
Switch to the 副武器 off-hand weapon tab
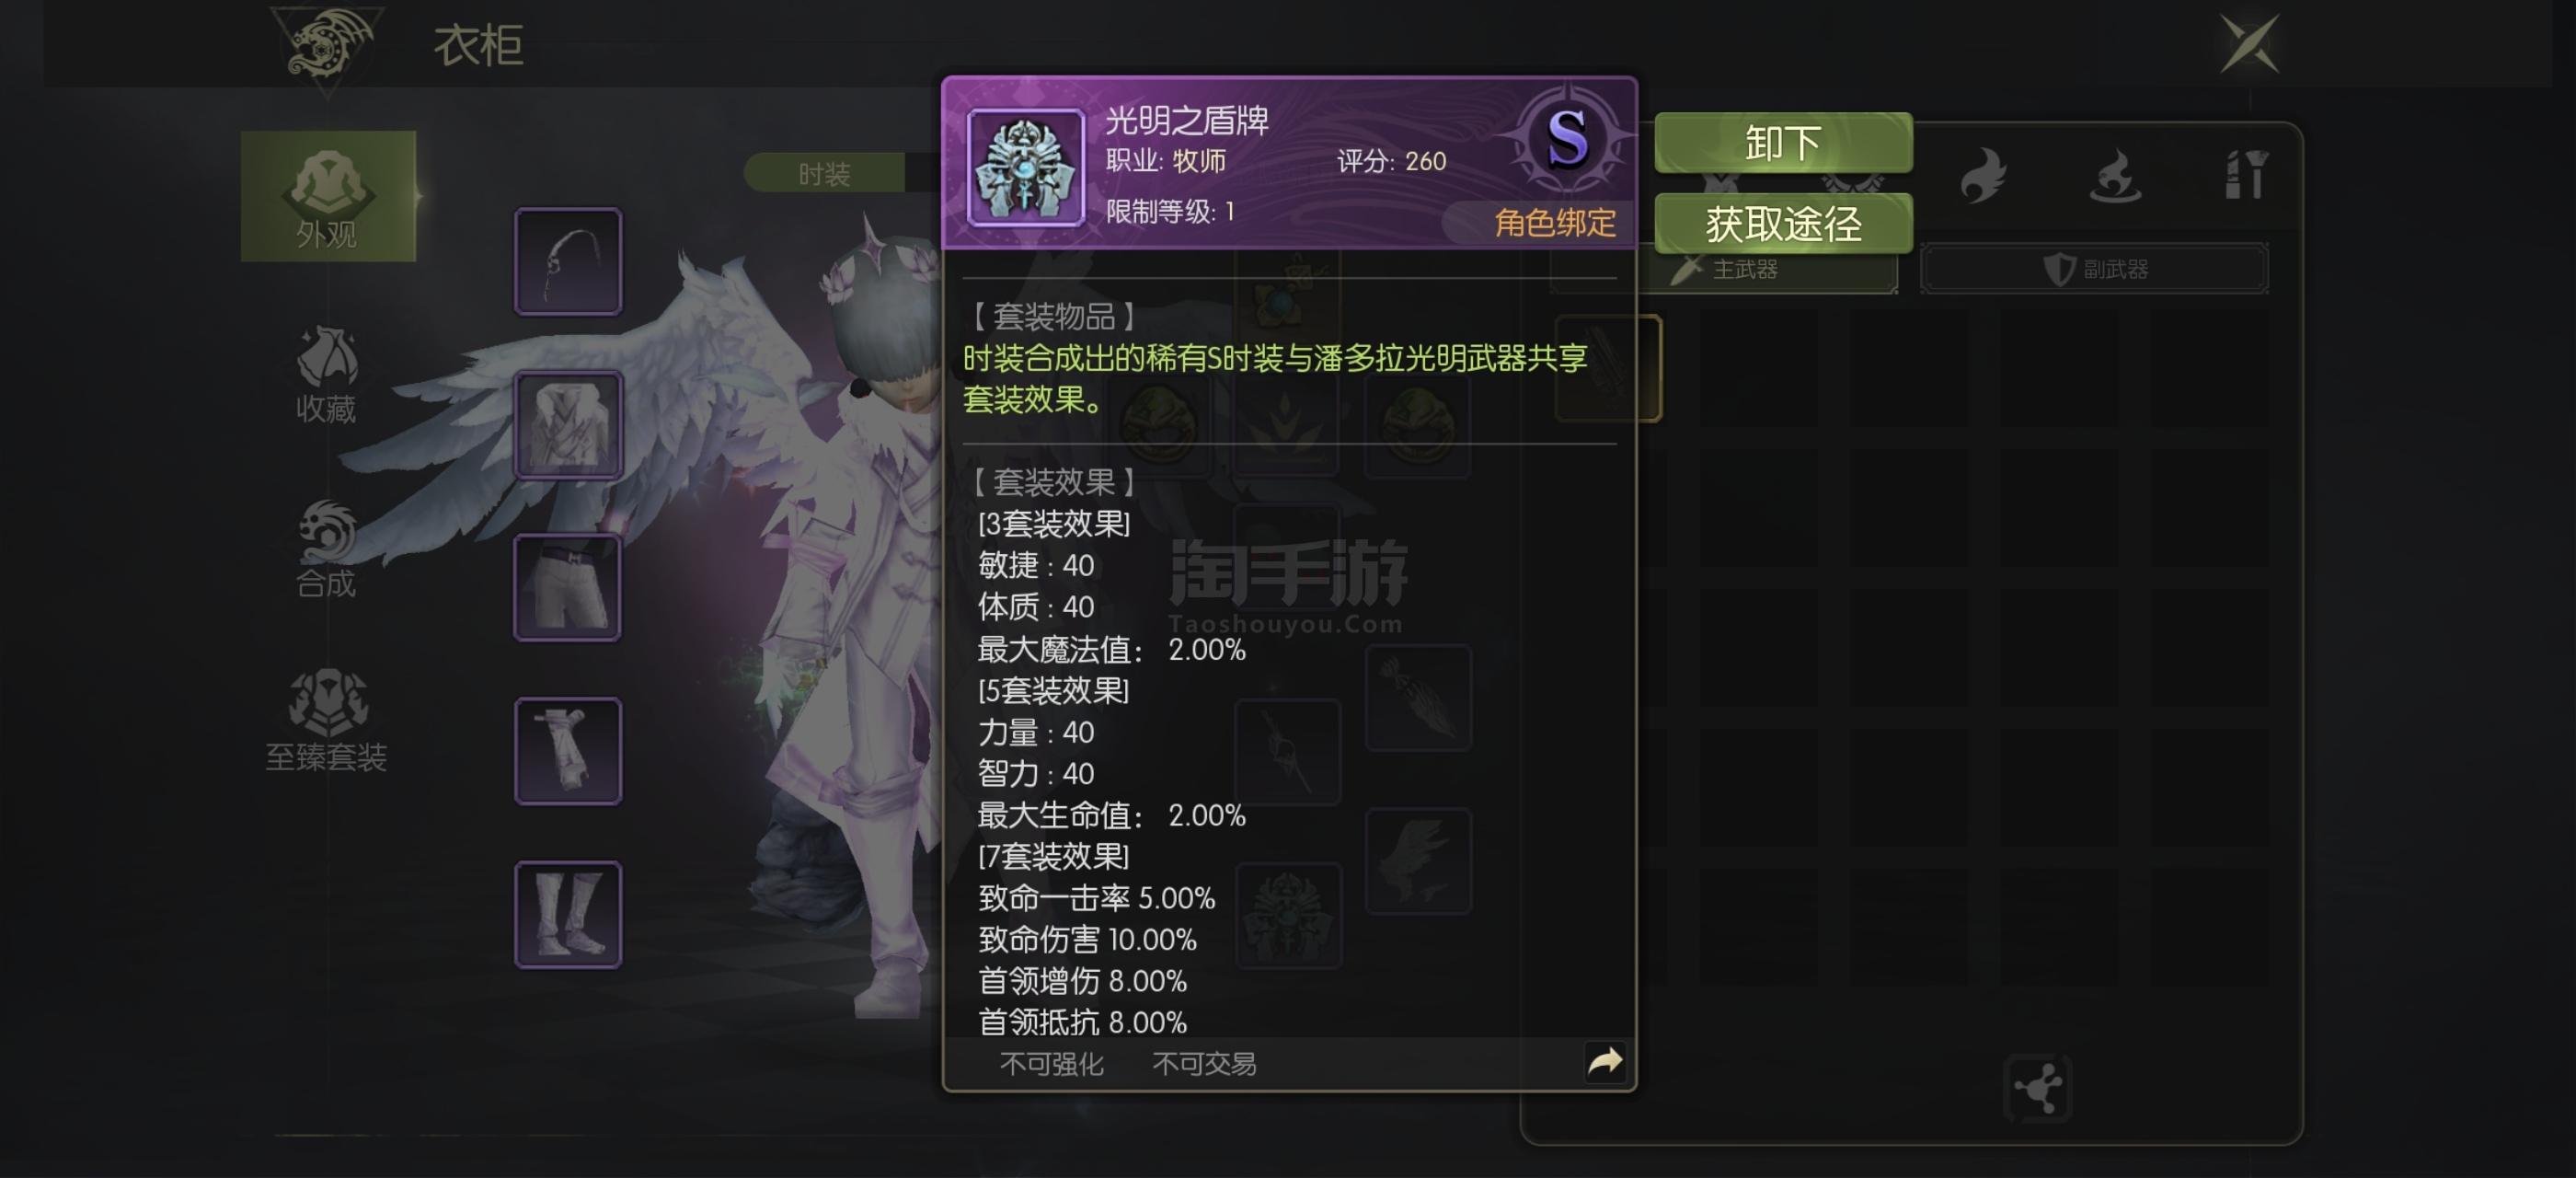pyautogui.click(x=2095, y=269)
